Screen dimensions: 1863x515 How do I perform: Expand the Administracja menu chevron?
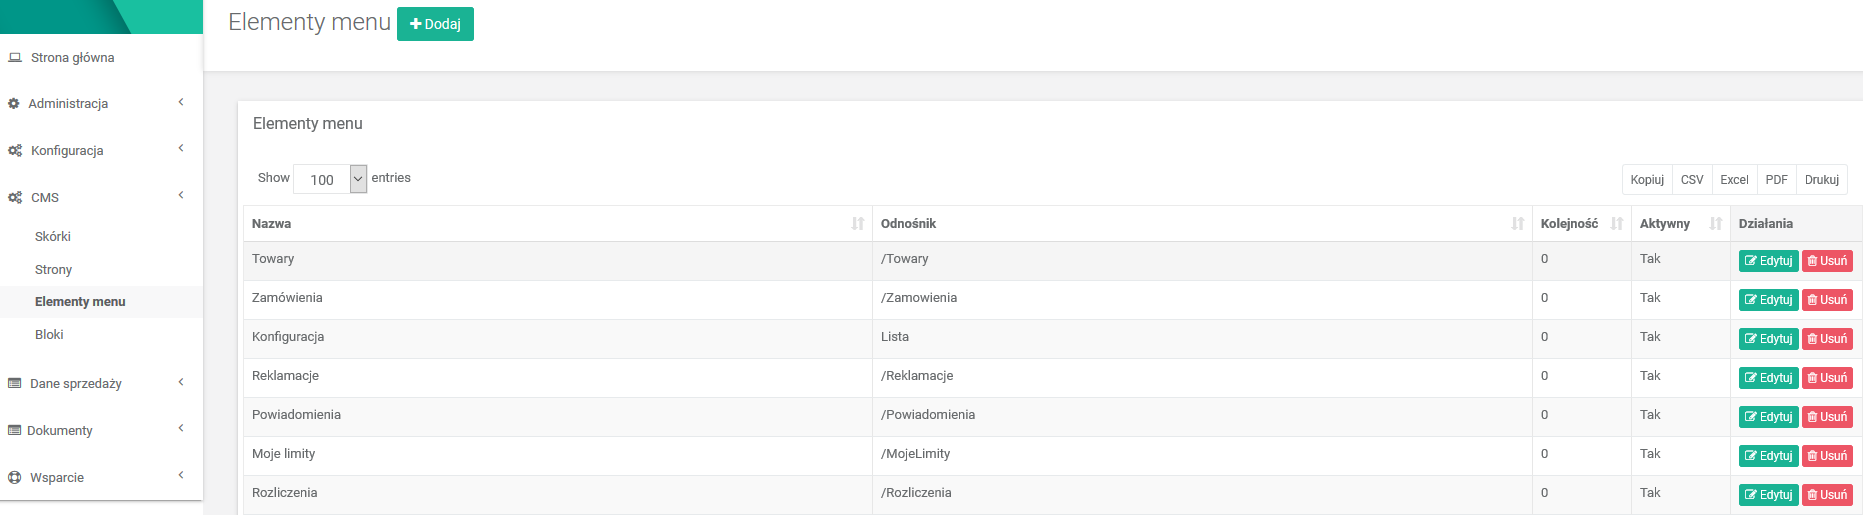click(181, 102)
